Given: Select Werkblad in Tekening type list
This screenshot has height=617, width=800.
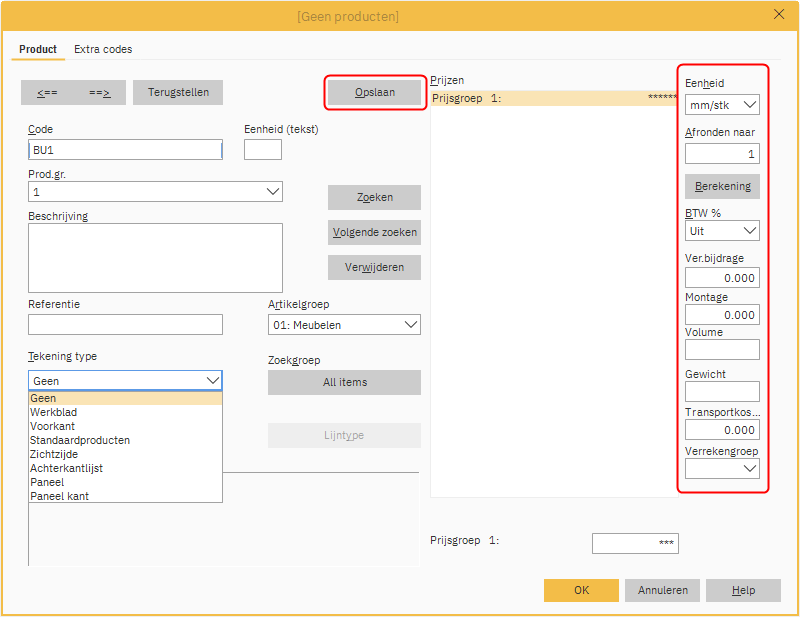Looking at the screenshot, I should (x=54, y=412).
